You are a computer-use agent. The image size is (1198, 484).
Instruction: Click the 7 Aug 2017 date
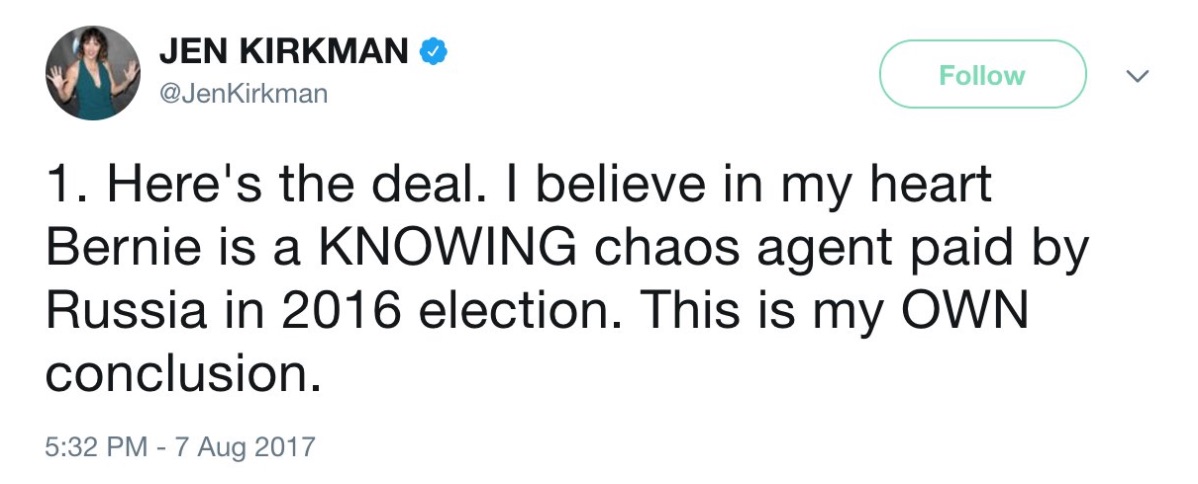[x=243, y=444]
